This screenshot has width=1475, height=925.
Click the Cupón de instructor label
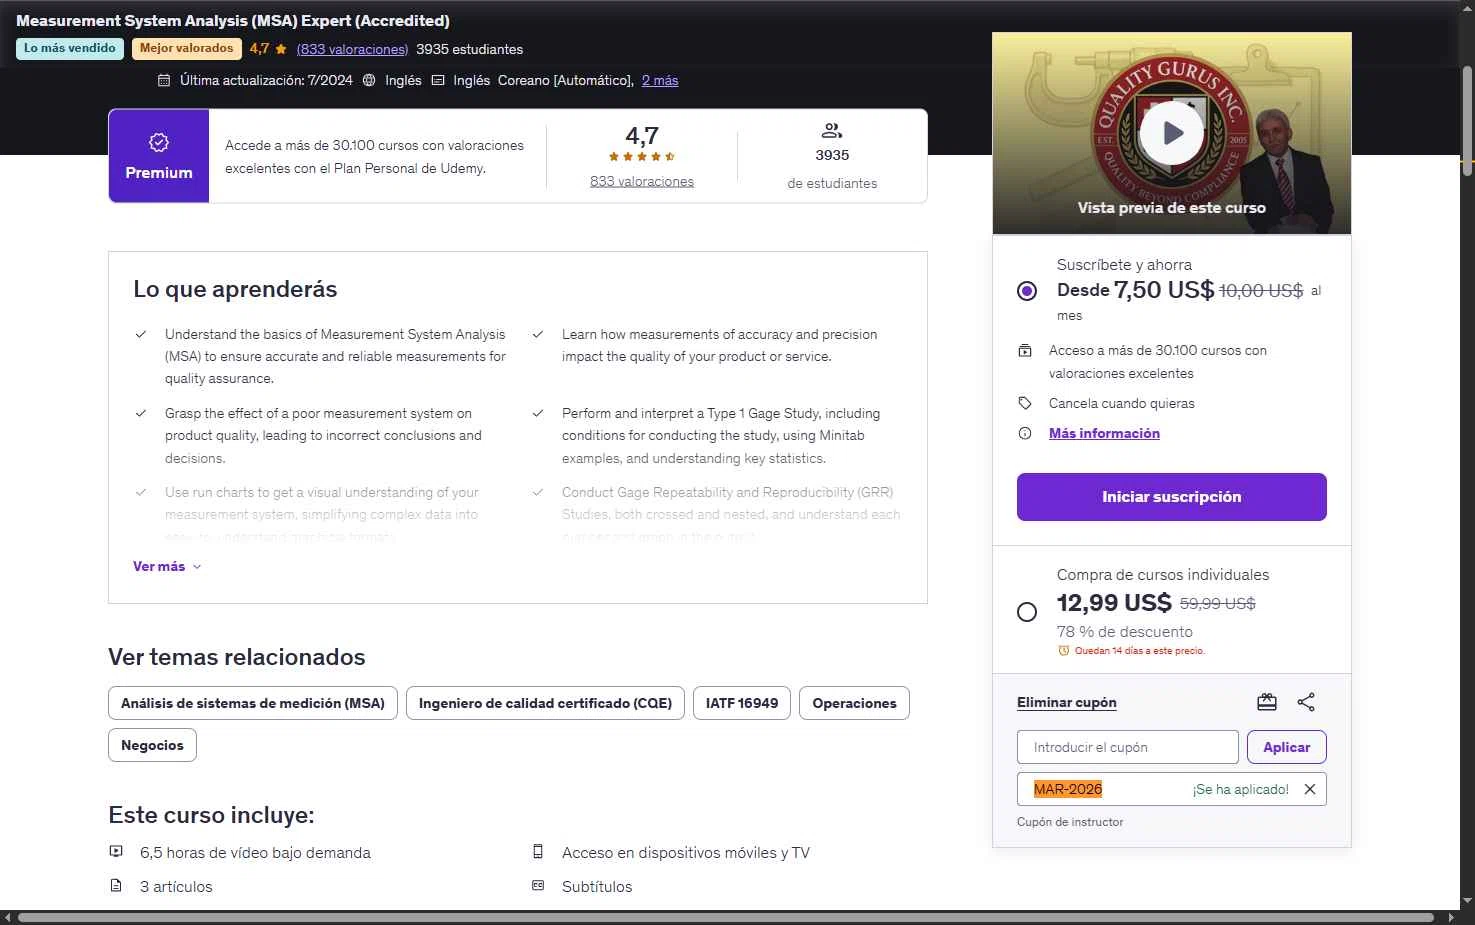point(1070,822)
